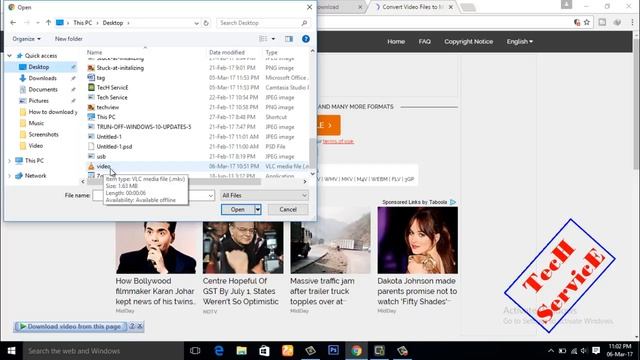Image resolution: width=640 pixels, height=360 pixels.
Task: Open Task View on the taskbar
Action: pos(195,351)
